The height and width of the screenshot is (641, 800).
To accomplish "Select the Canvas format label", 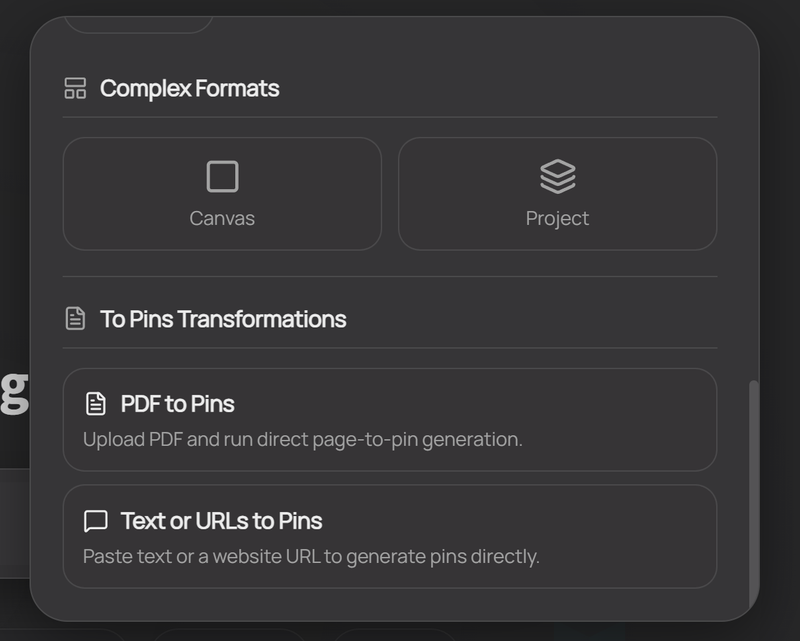I will point(222,218).
